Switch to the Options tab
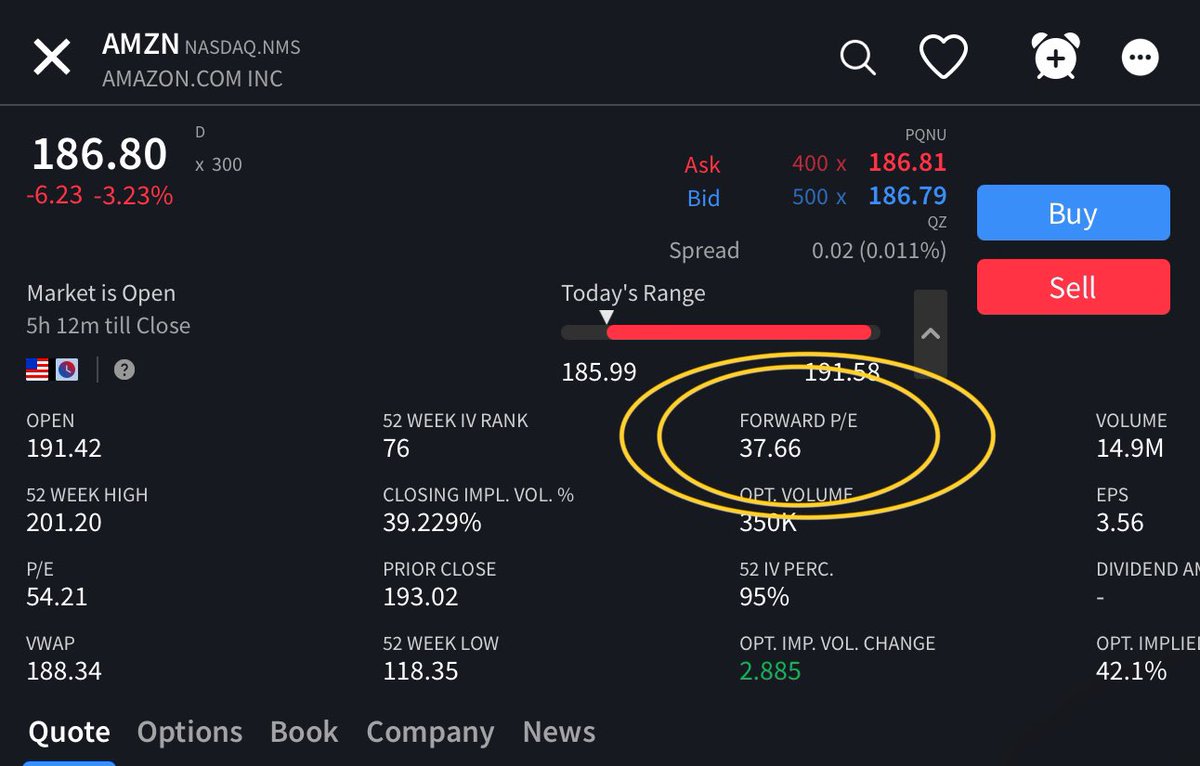 coord(190,732)
